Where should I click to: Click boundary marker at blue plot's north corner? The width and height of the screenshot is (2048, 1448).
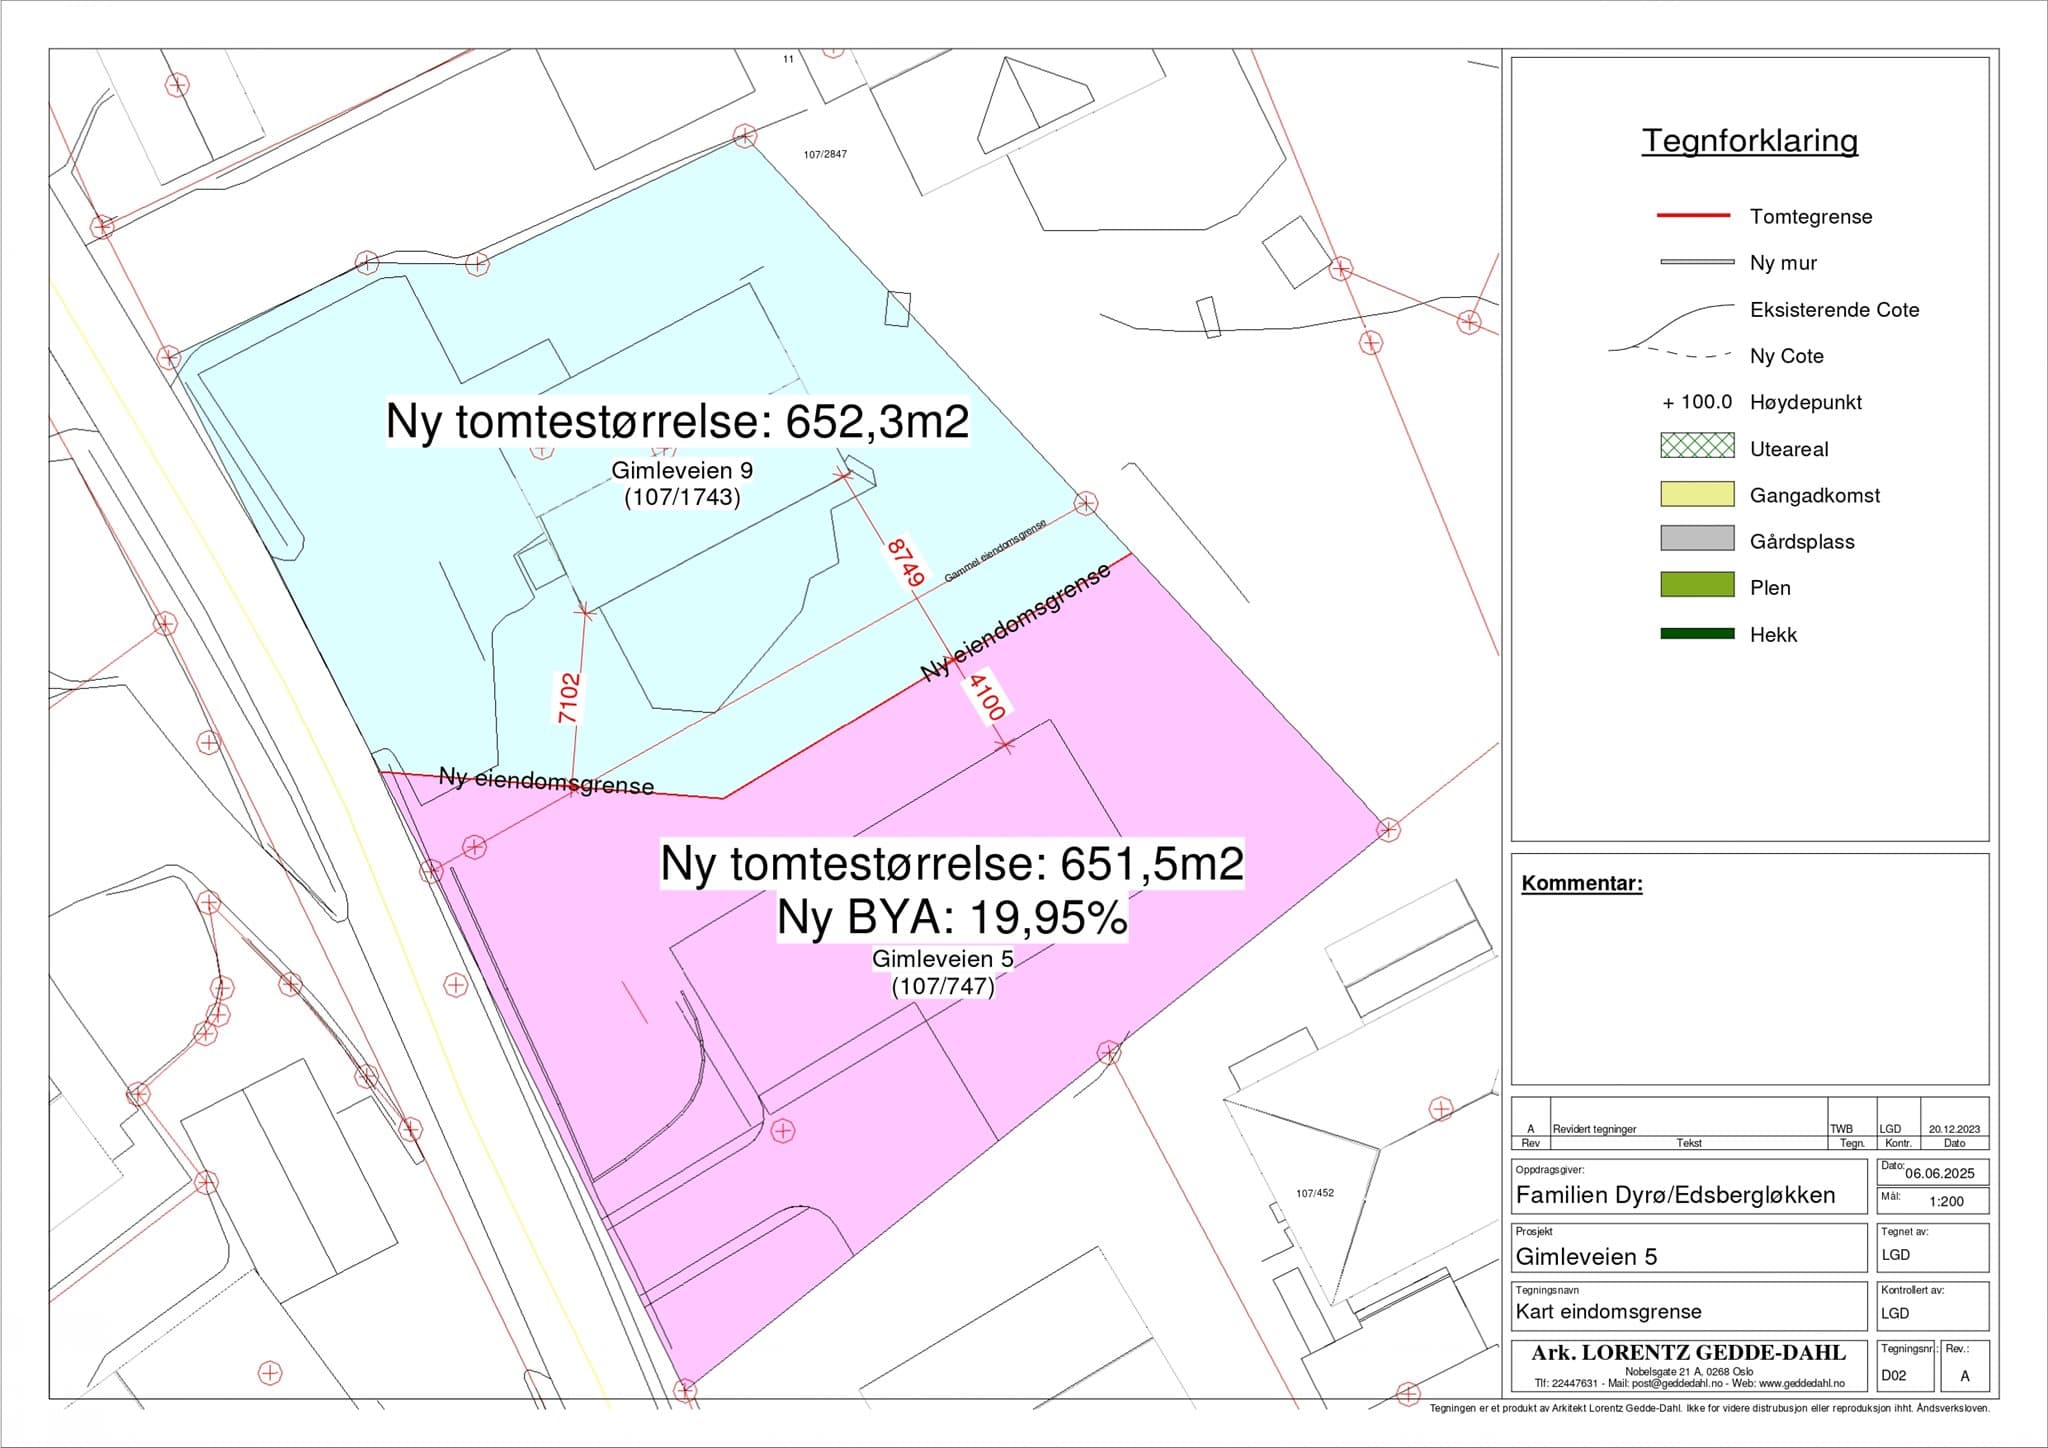coord(744,136)
